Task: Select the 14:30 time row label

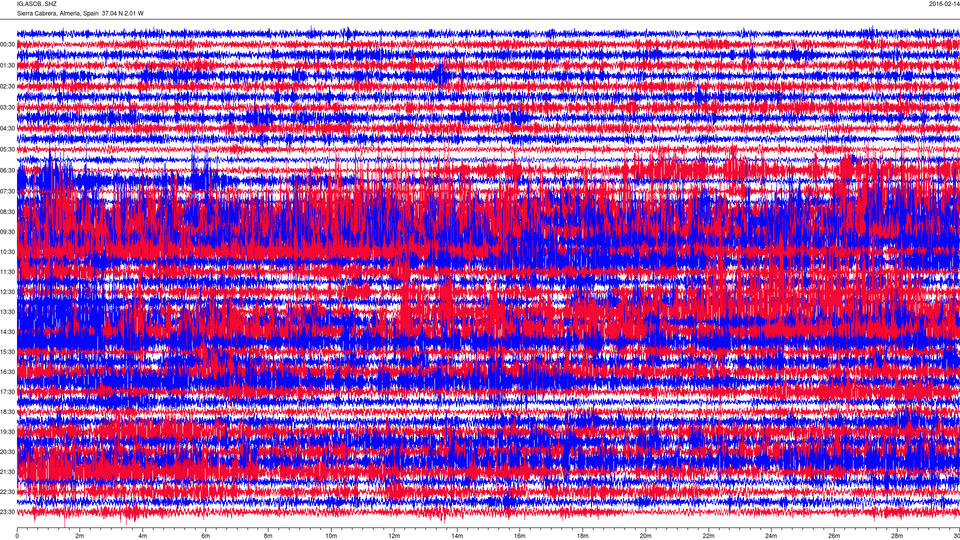Action: [x=8, y=332]
